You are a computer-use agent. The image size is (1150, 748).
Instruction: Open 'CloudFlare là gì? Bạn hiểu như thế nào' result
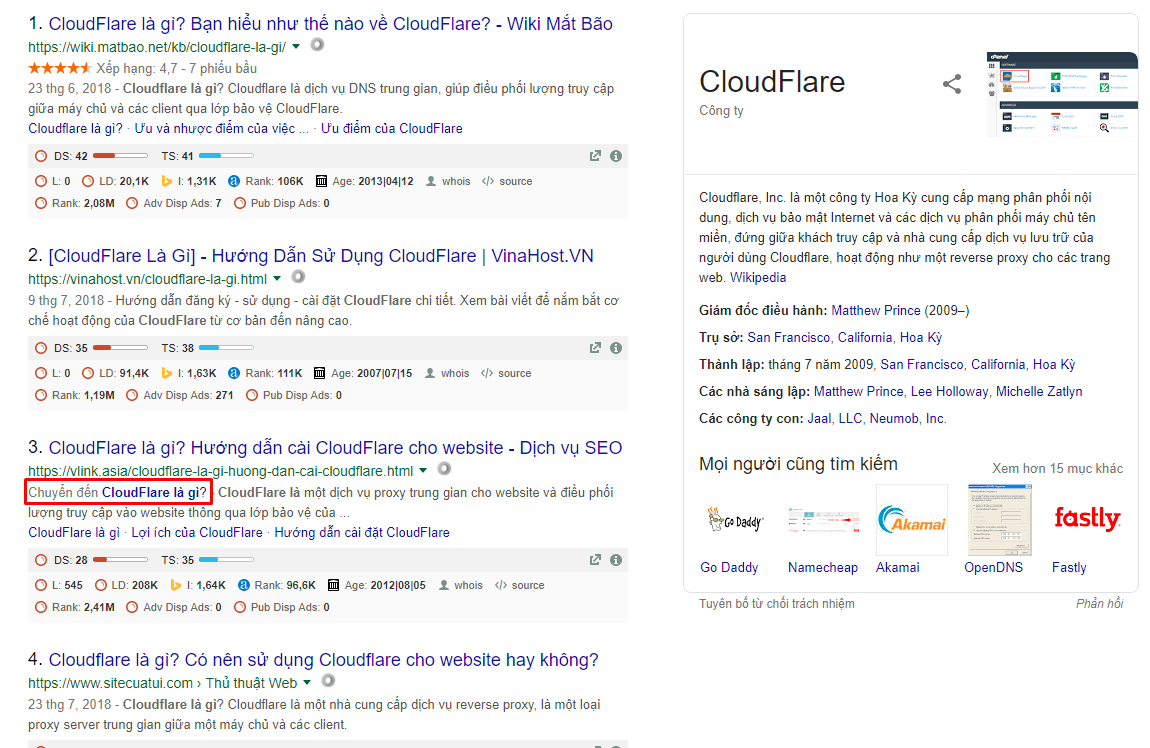pos(330,24)
